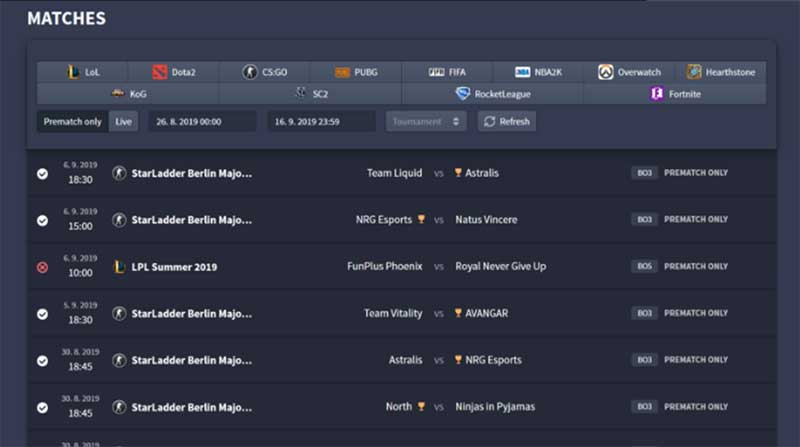Image resolution: width=800 pixels, height=447 pixels.
Task: Open the CS:GO game tab
Action: pyautogui.click(x=264, y=72)
